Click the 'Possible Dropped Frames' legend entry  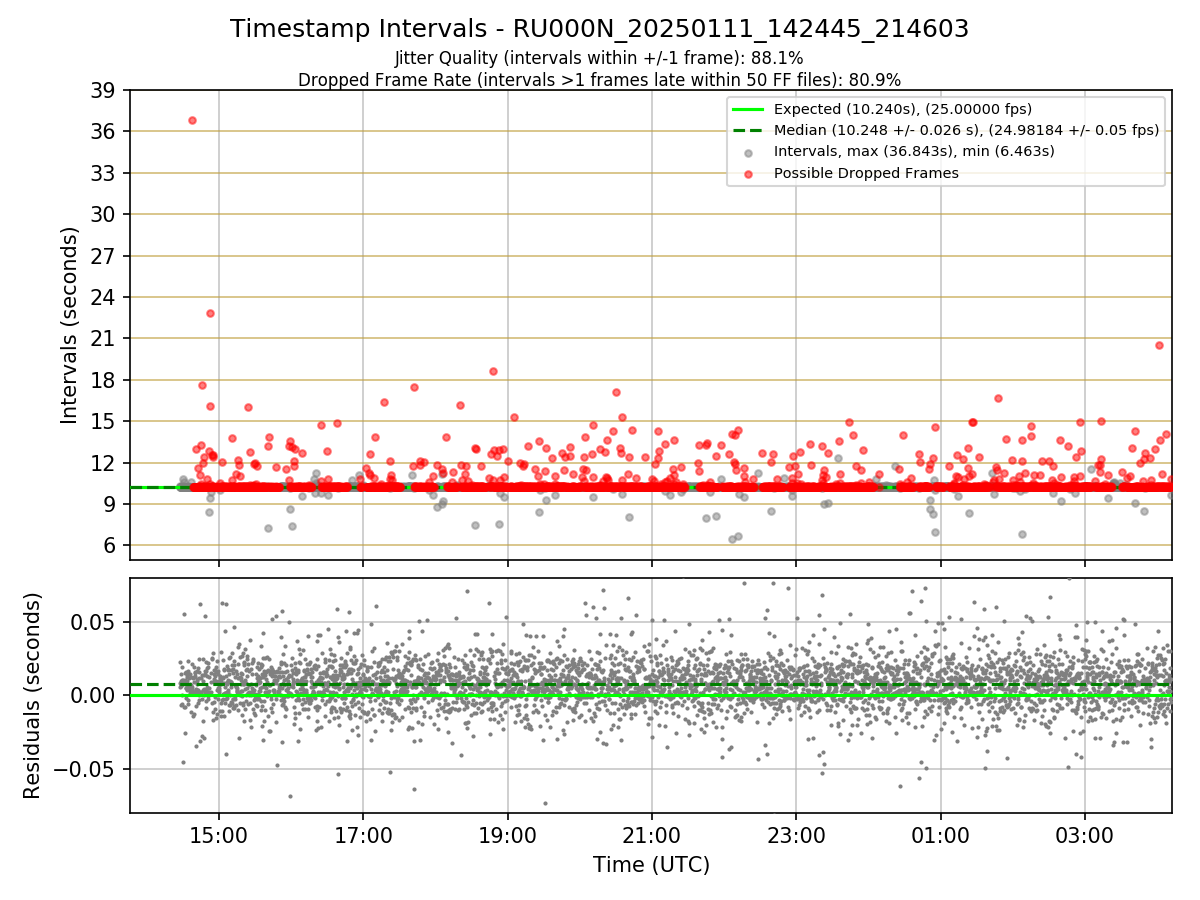click(x=866, y=173)
